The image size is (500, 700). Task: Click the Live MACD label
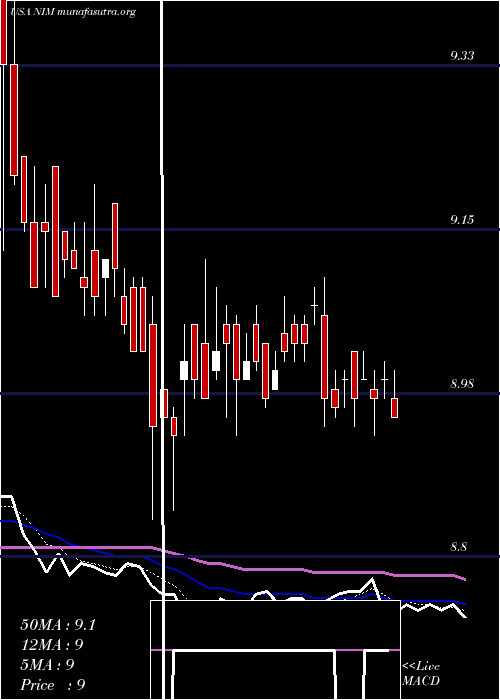coord(421,673)
